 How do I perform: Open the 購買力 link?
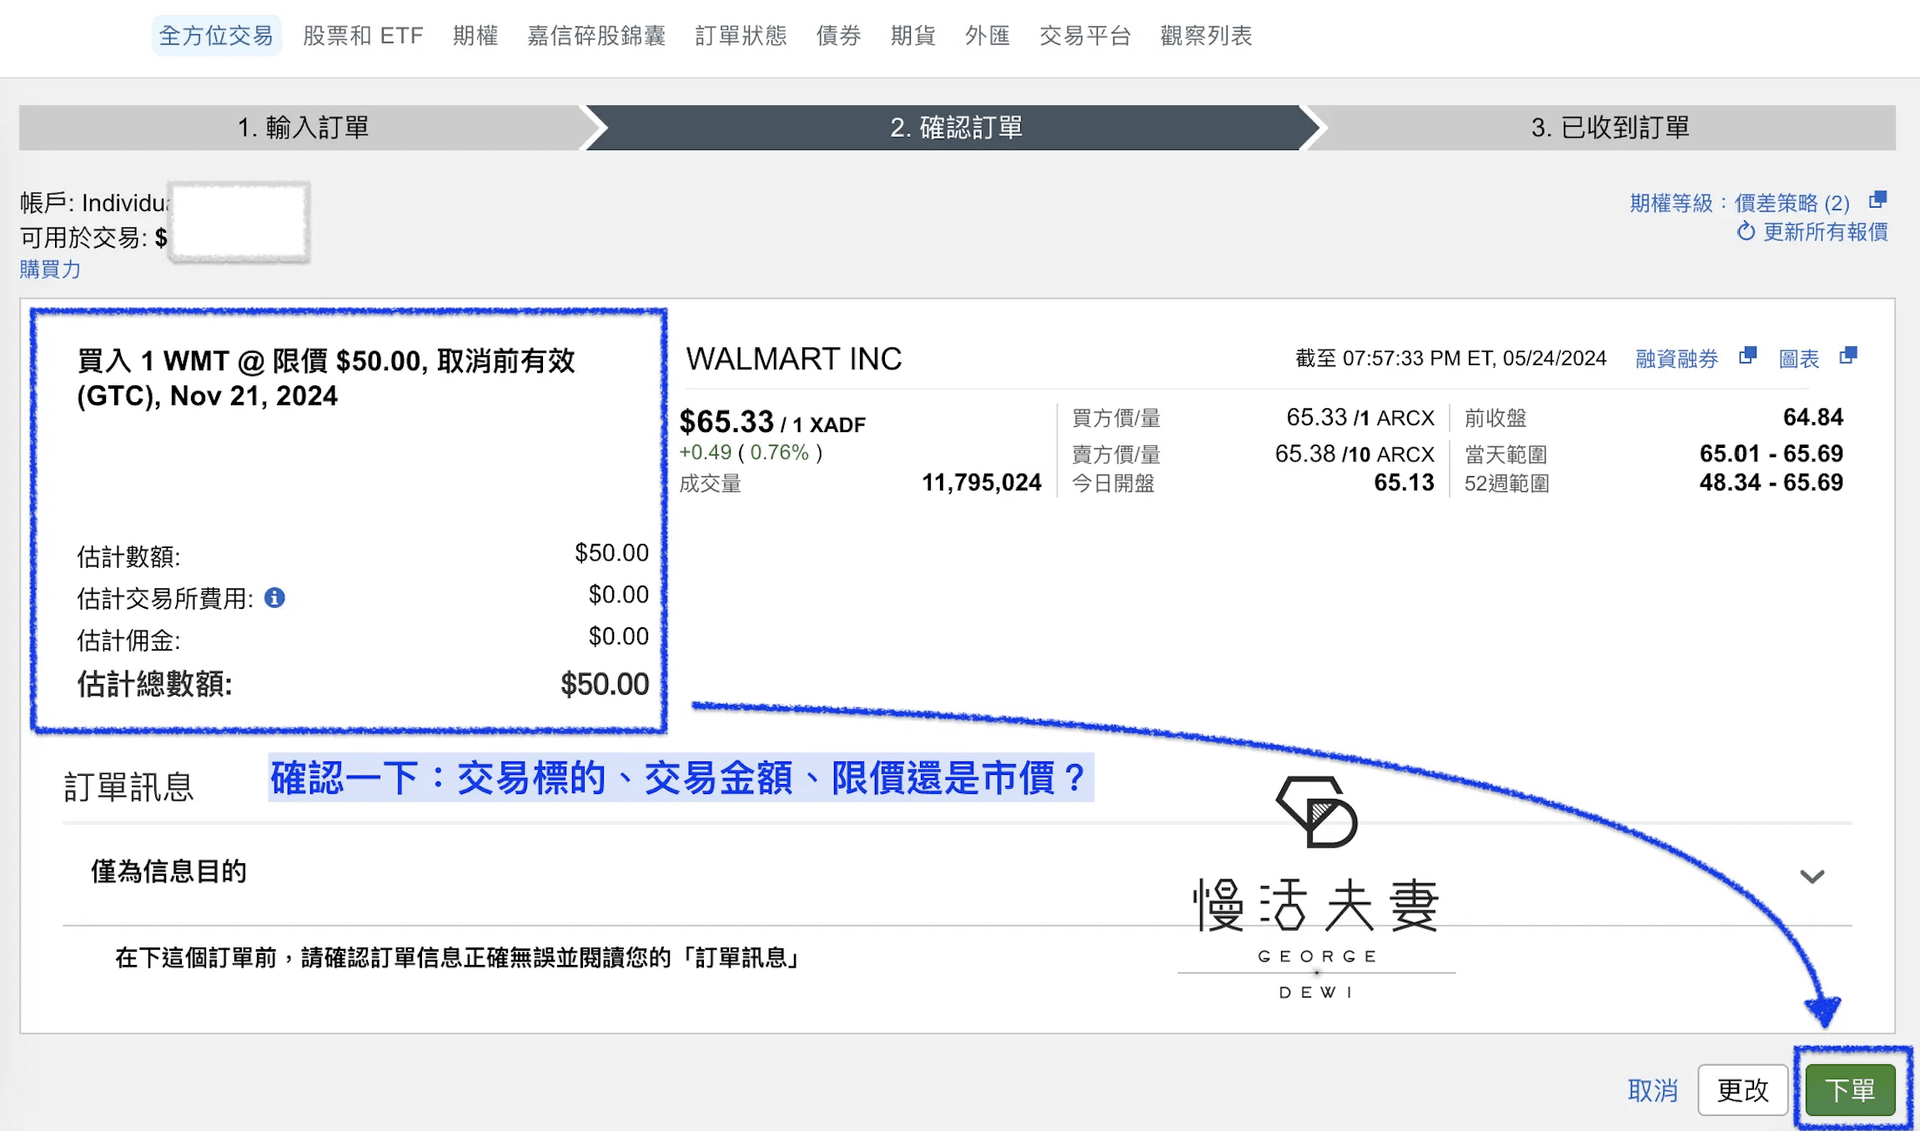point(50,269)
